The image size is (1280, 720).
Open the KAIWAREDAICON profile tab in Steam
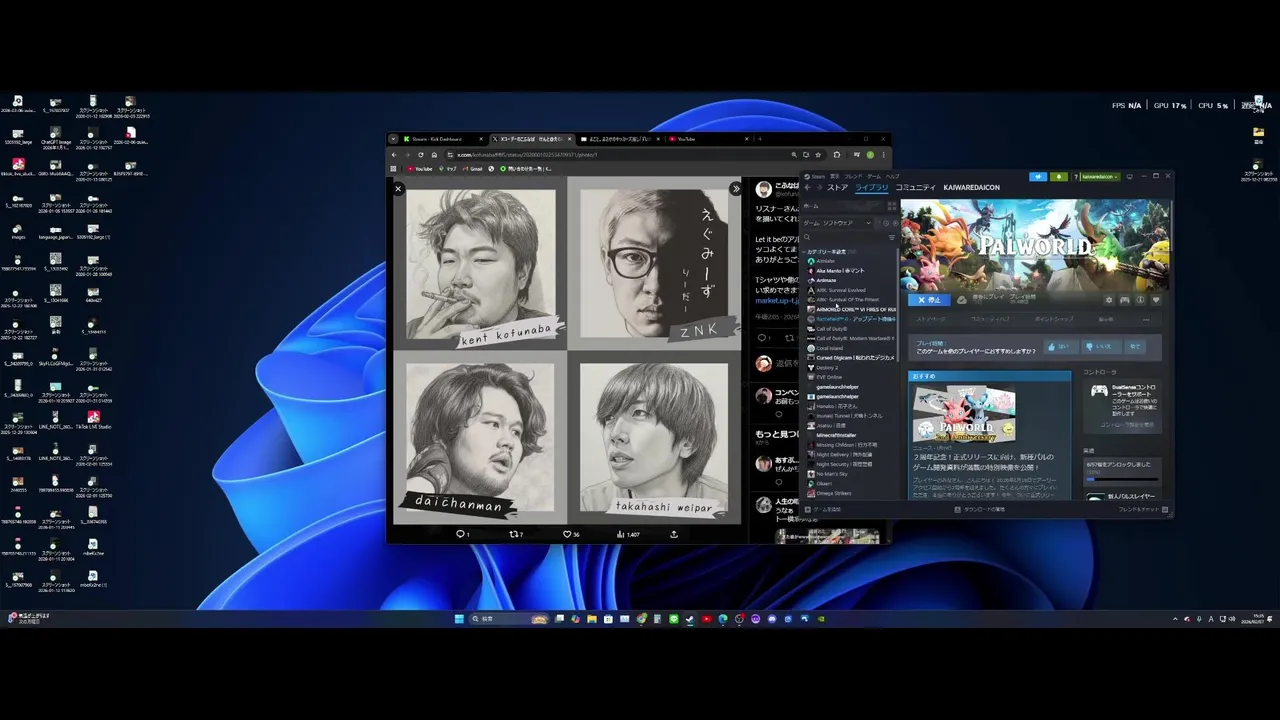(971, 187)
